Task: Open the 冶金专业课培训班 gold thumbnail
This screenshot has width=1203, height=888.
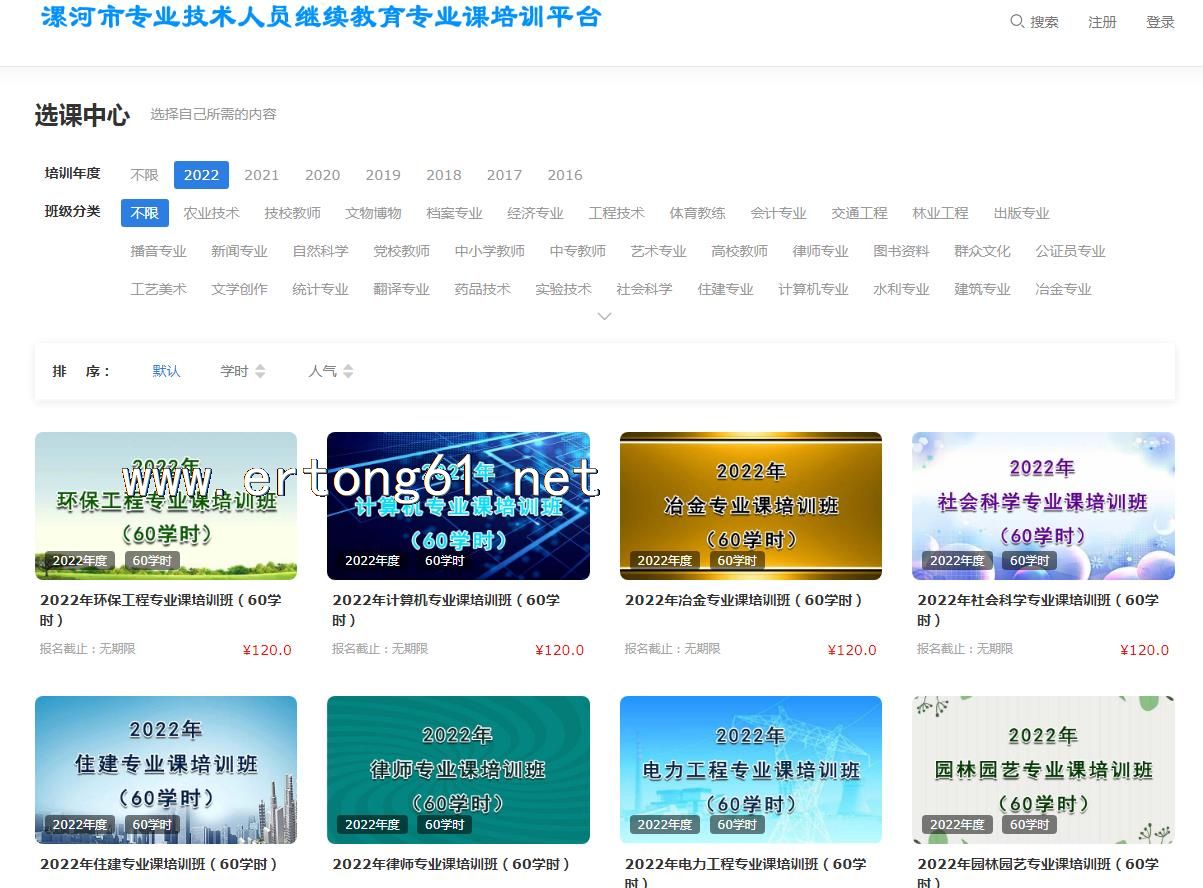Action: tap(750, 506)
